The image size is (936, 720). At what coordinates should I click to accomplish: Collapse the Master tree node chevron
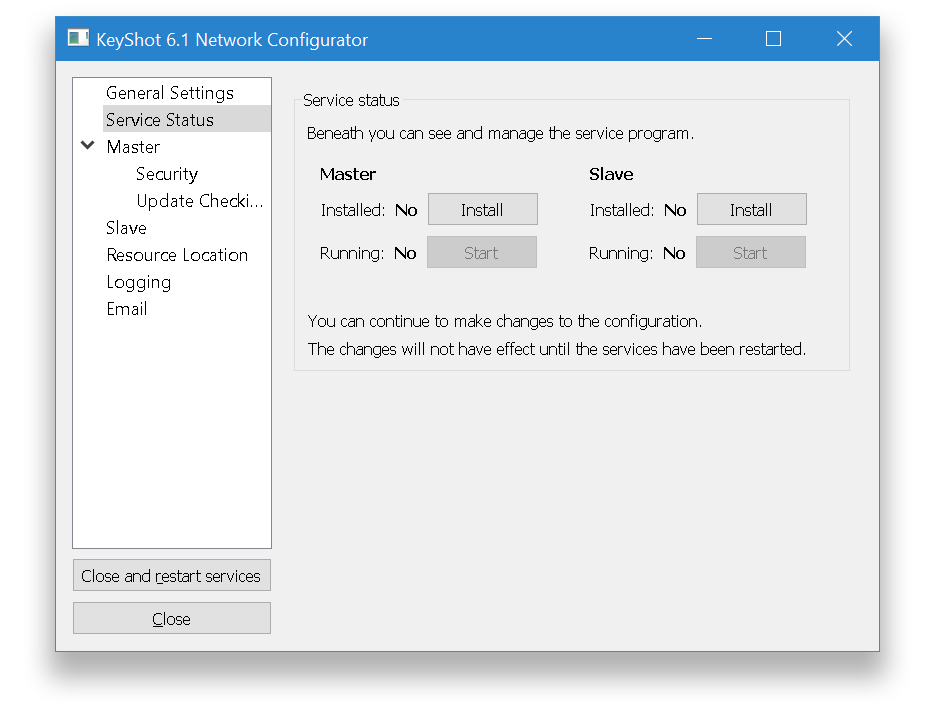tap(88, 145)
